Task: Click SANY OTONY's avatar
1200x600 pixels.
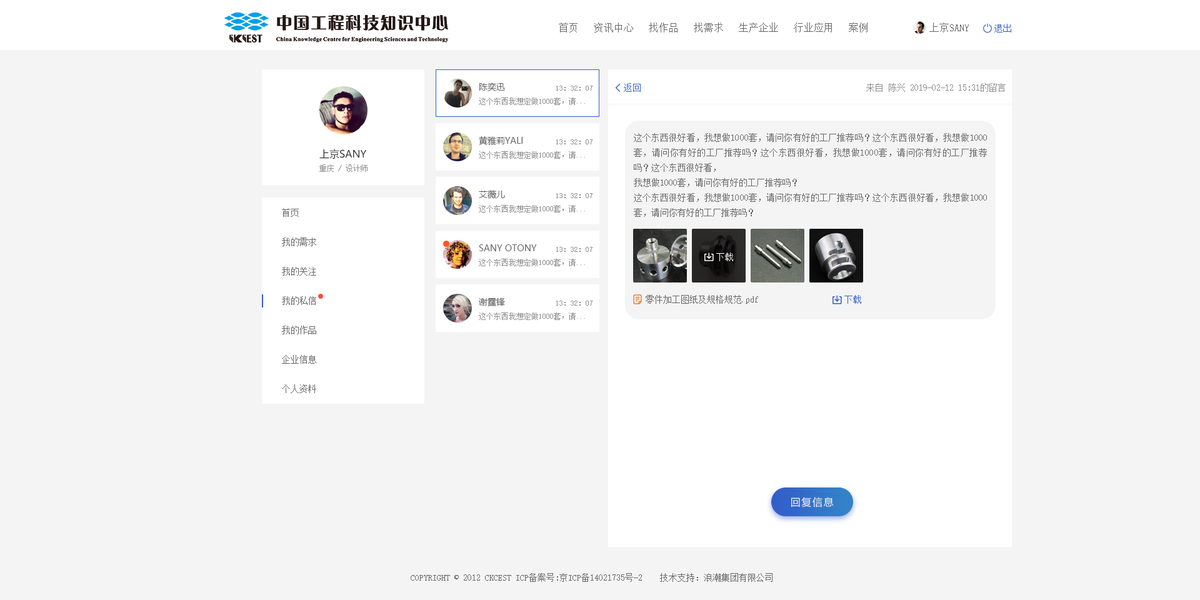Action: [x=457, y=254]
